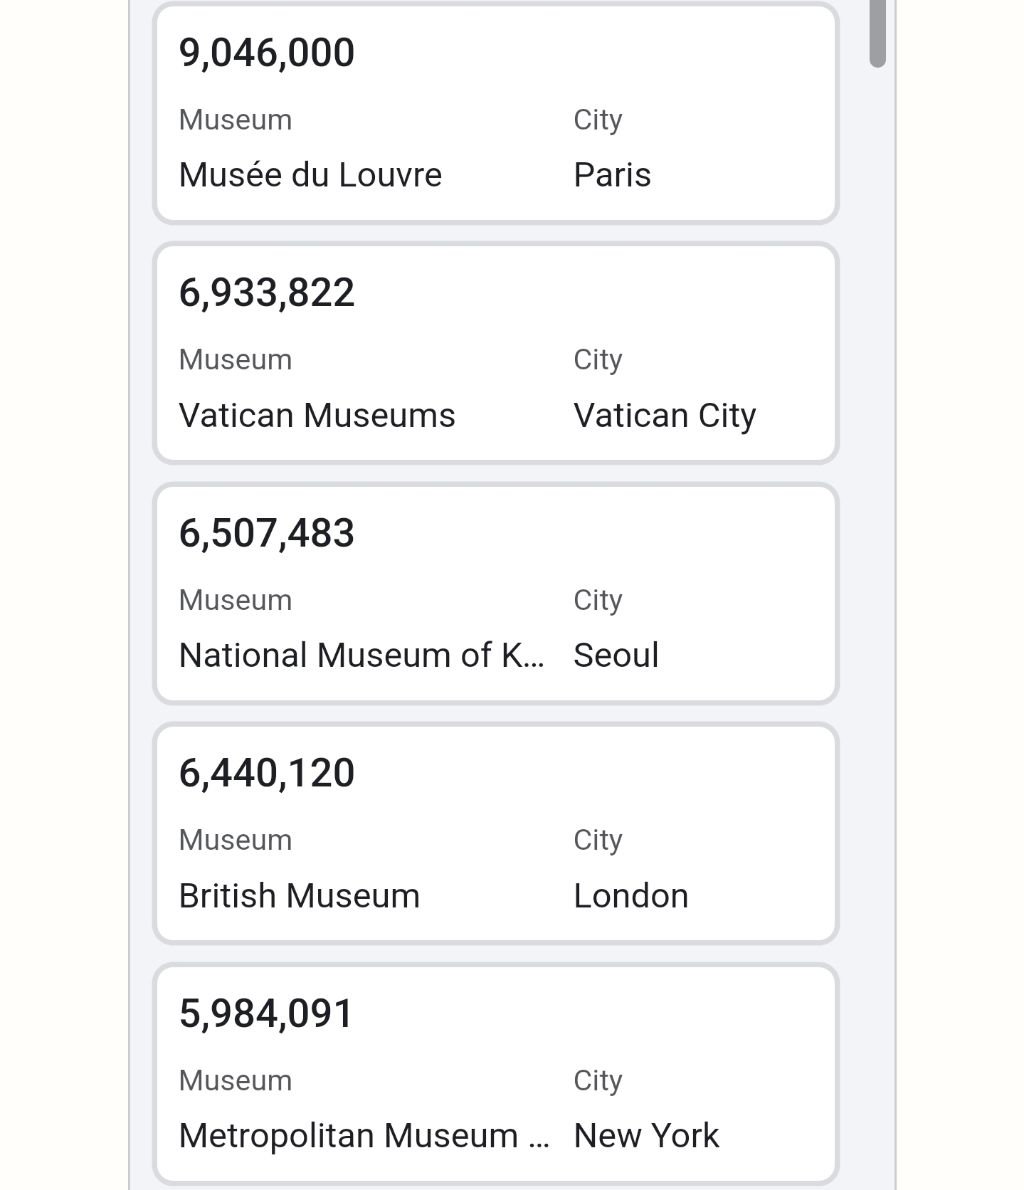Click the 6,440,120 visitor count
This screenshot has height=1190, width=1024.
(266, 773)
